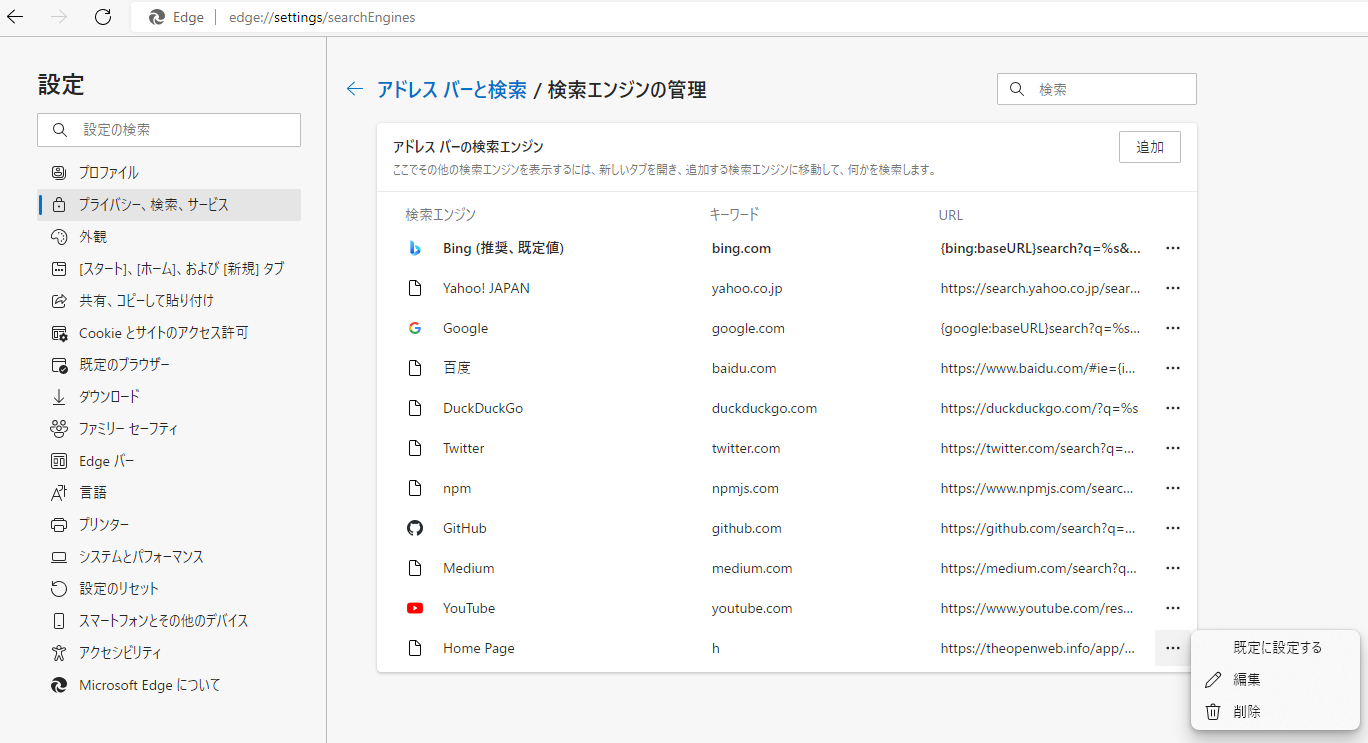The width and height of the screenshot is (1368, 743).
Task: Click the 設定のリセット icon
Action: [x=59, y=589]
